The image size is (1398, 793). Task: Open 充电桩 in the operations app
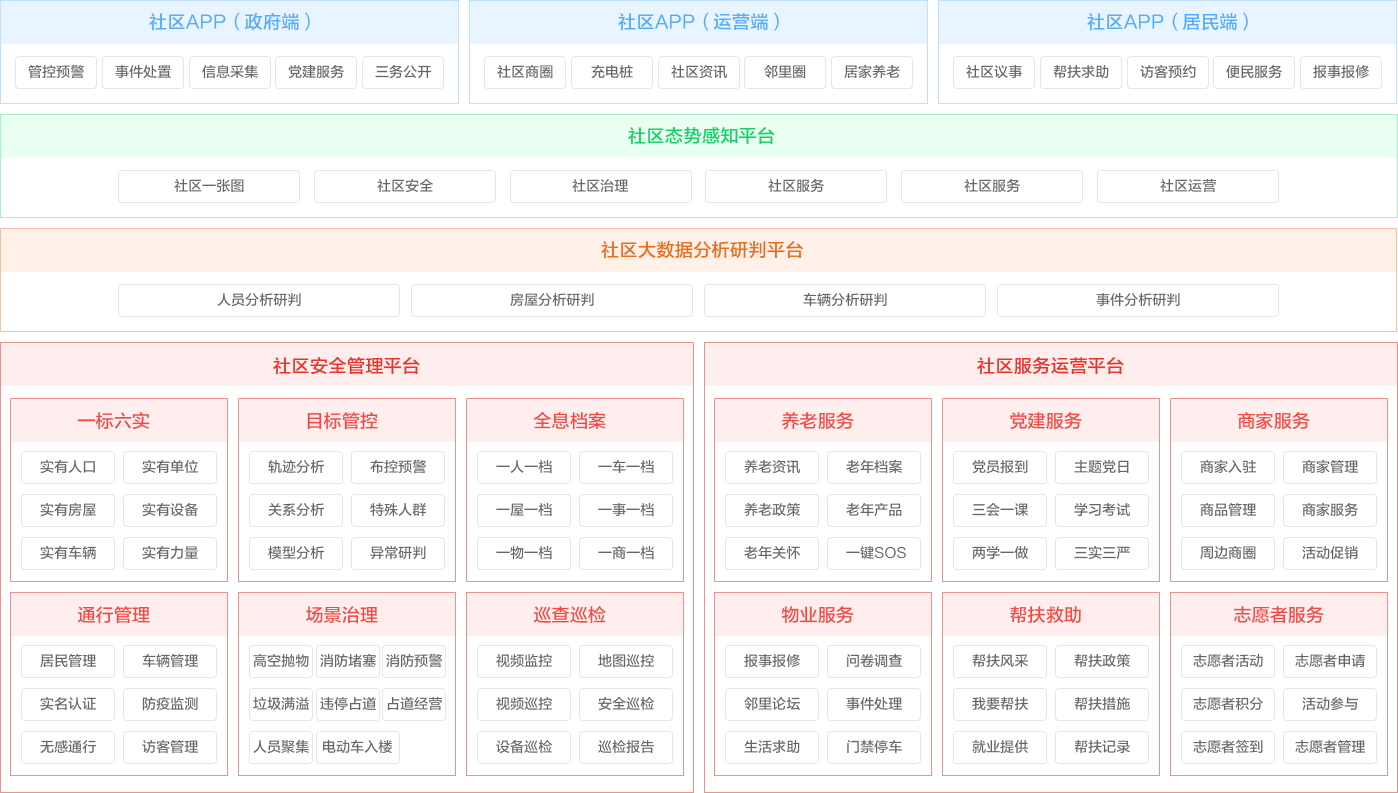pyautogui.click(x=612, y=72)
